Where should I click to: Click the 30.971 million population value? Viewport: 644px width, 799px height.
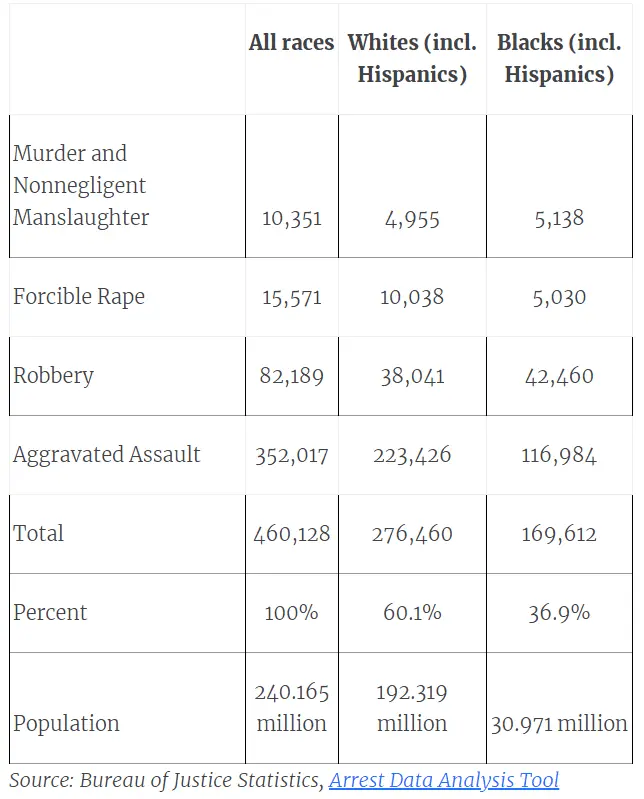(559, 723)
